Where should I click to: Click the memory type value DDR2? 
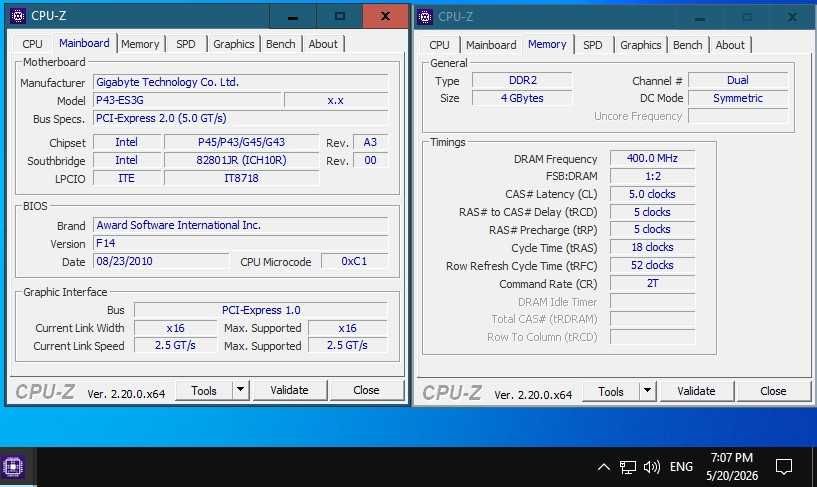pos(522,80)
